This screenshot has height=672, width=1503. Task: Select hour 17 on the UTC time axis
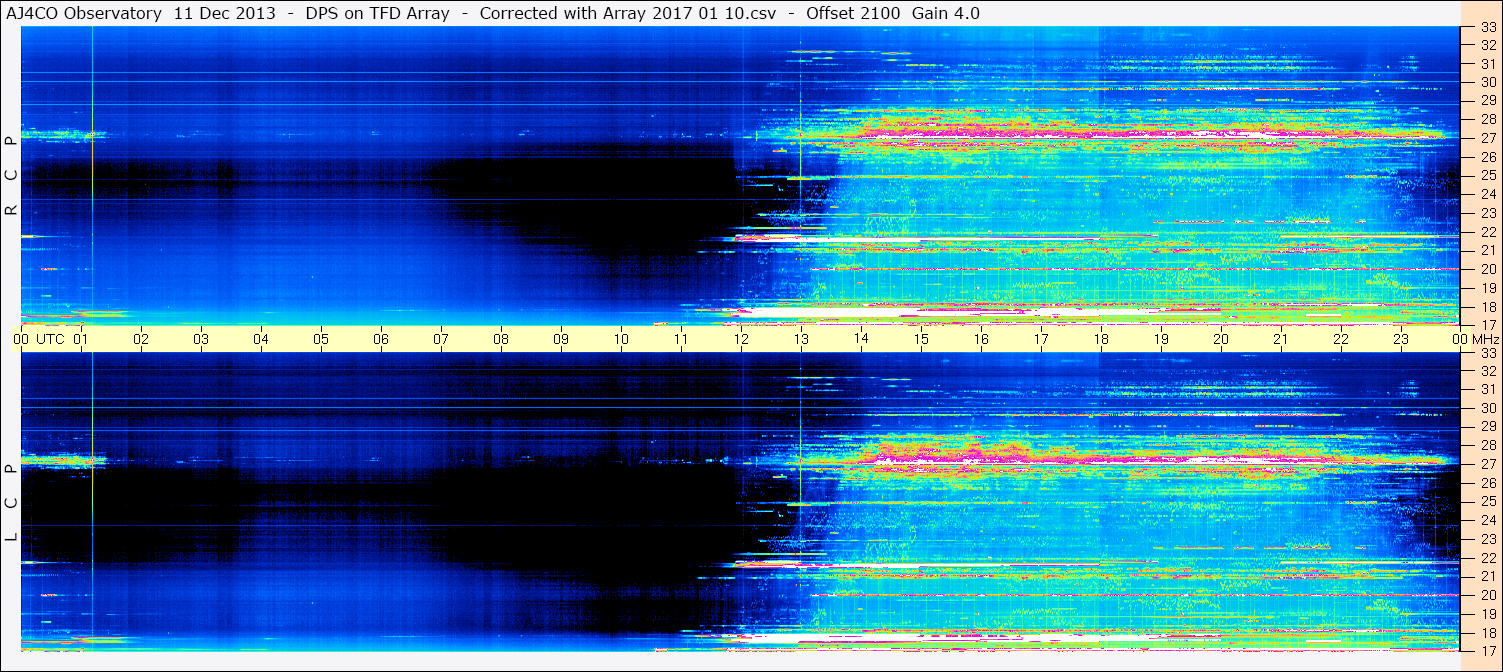pos(1042,339)
